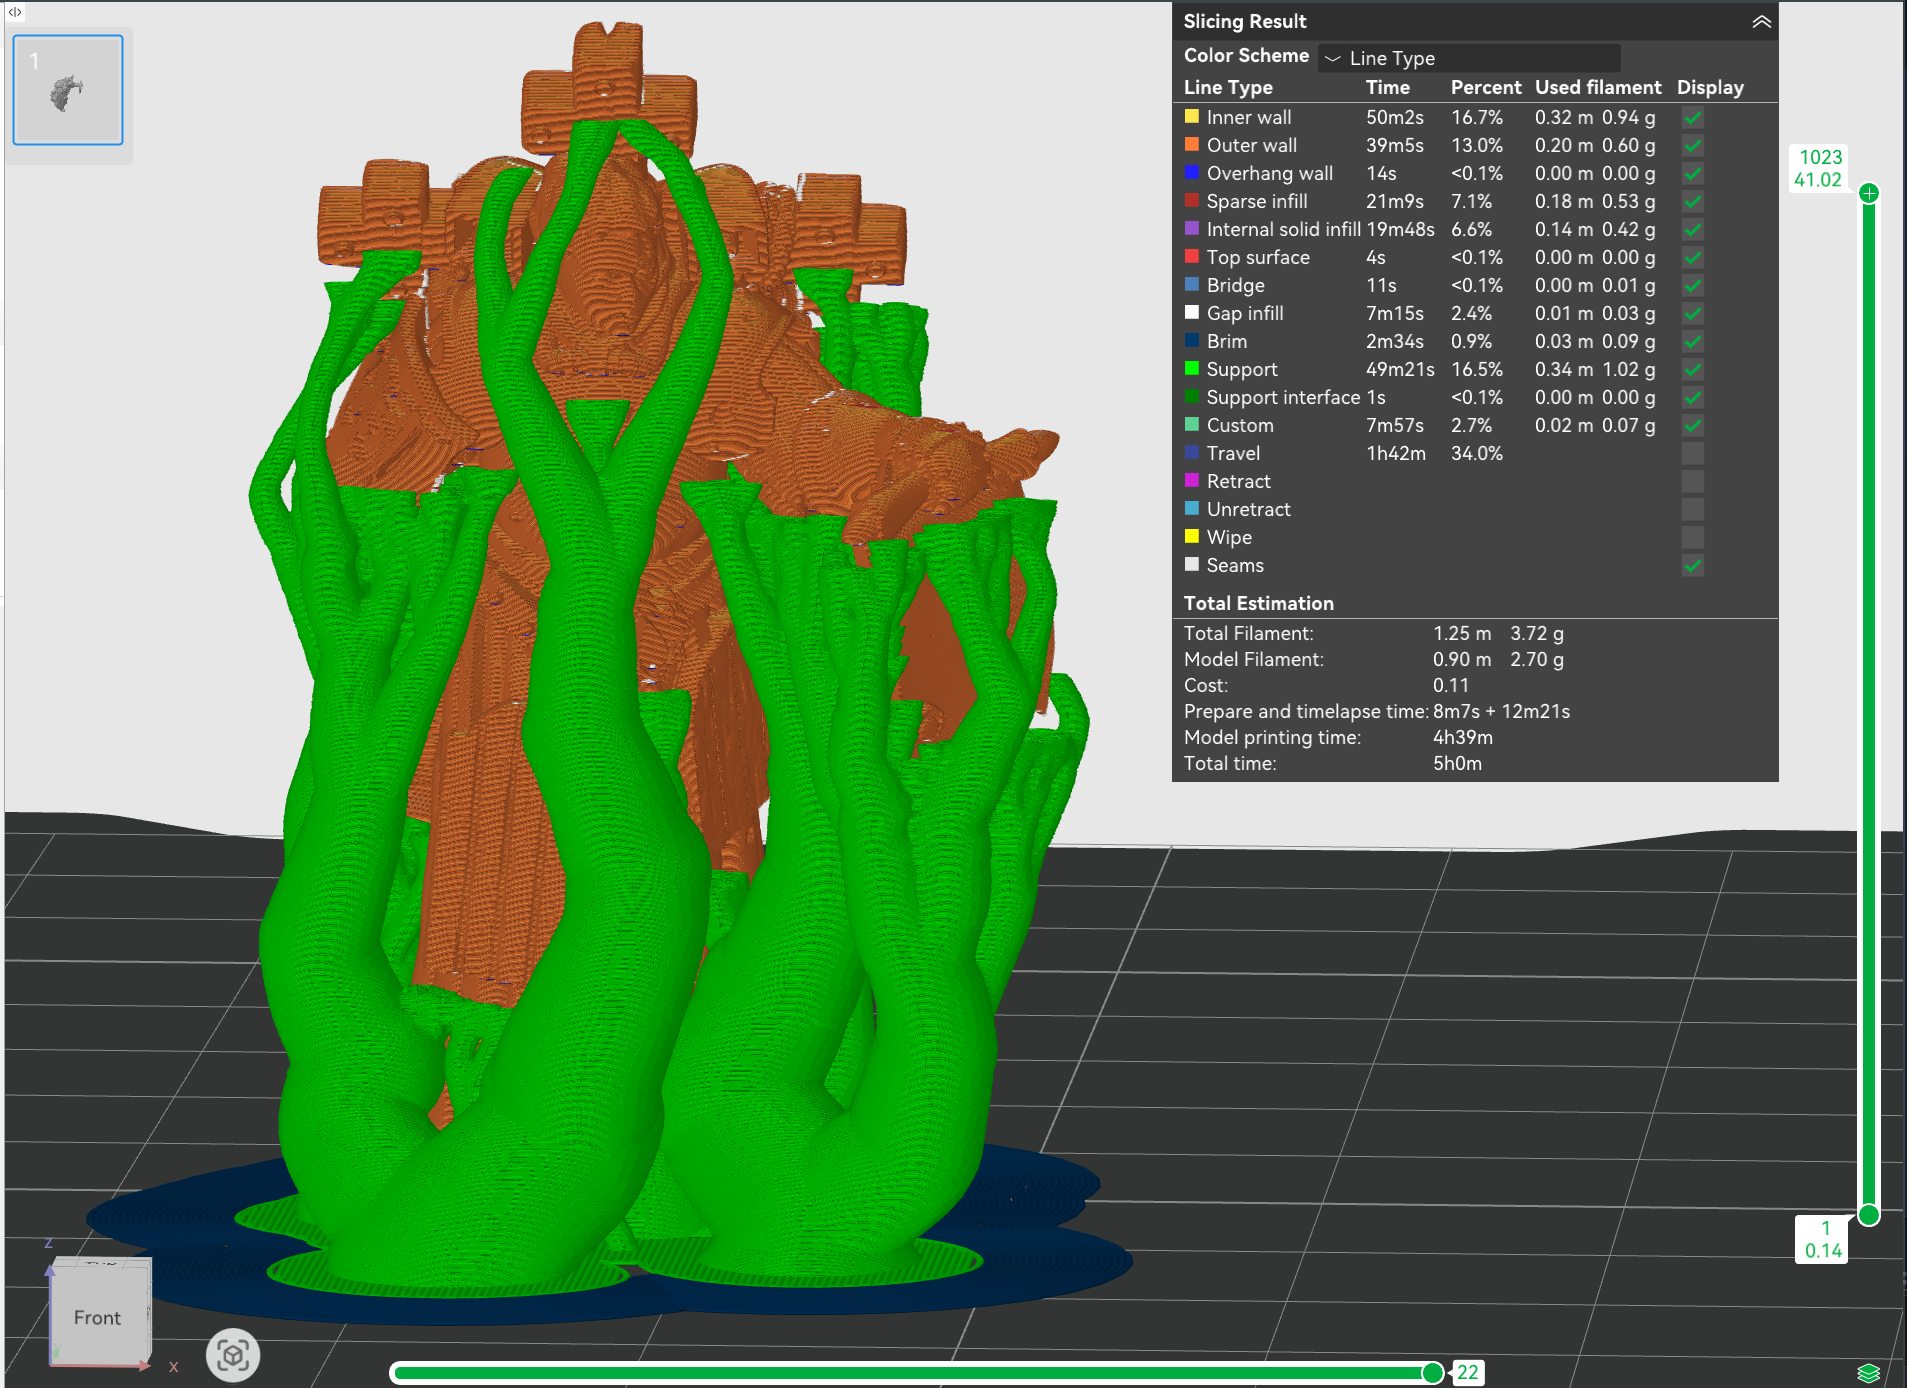Screen dimensions: 1907x1388
Task: Toggle Top surface display checkbox
Action: [1692, 258]
